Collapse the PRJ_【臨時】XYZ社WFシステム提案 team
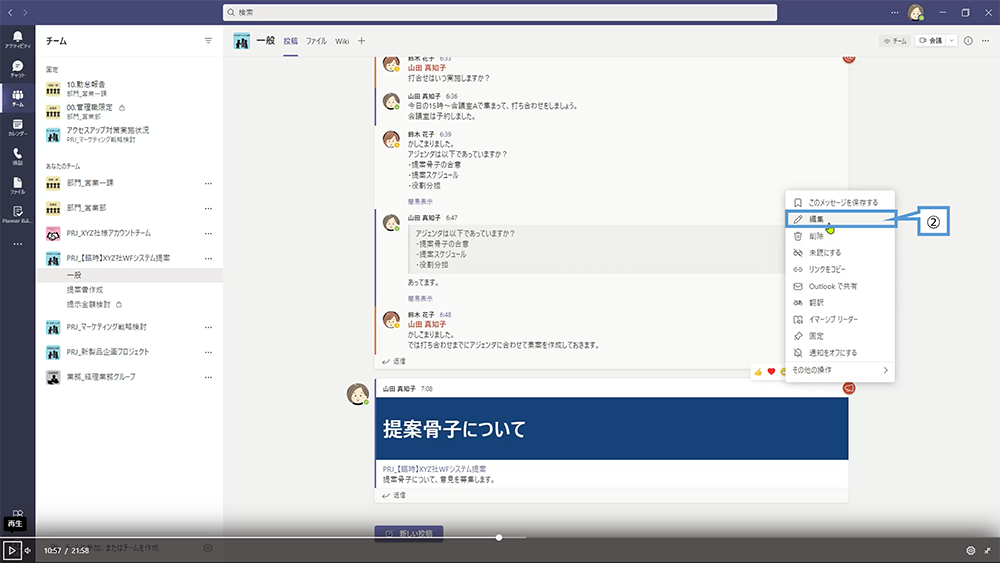 pos(118,258)
